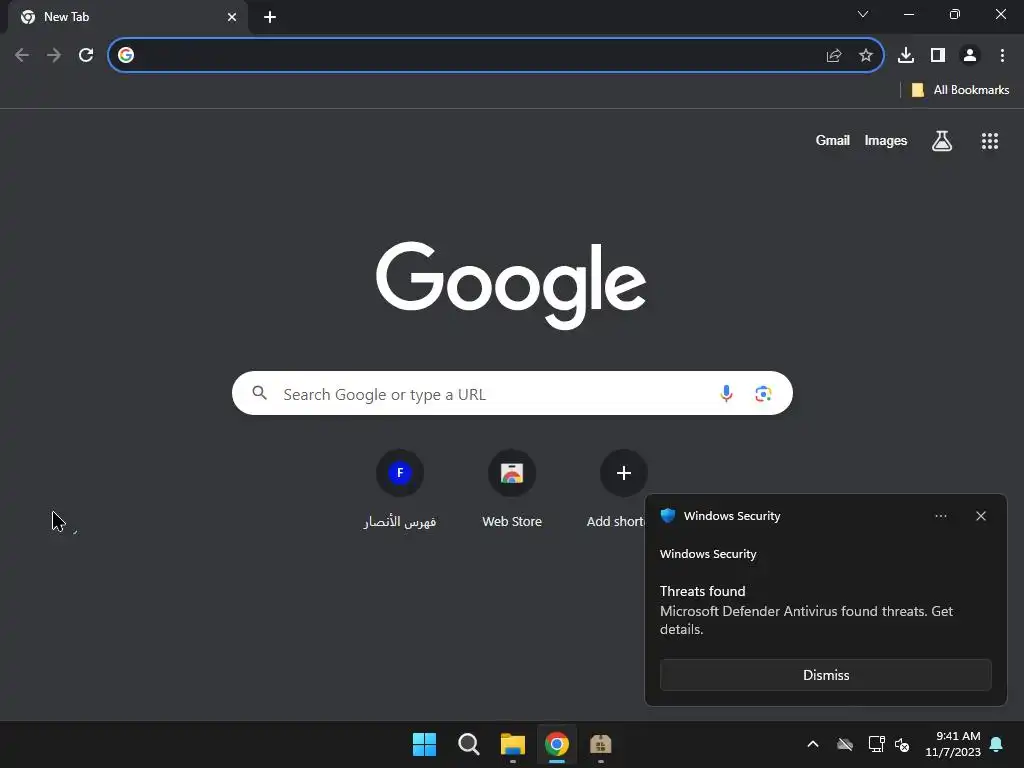Open Google Images link
Image resolution: width=1024 pixels, height=768 pixels.
886,140
